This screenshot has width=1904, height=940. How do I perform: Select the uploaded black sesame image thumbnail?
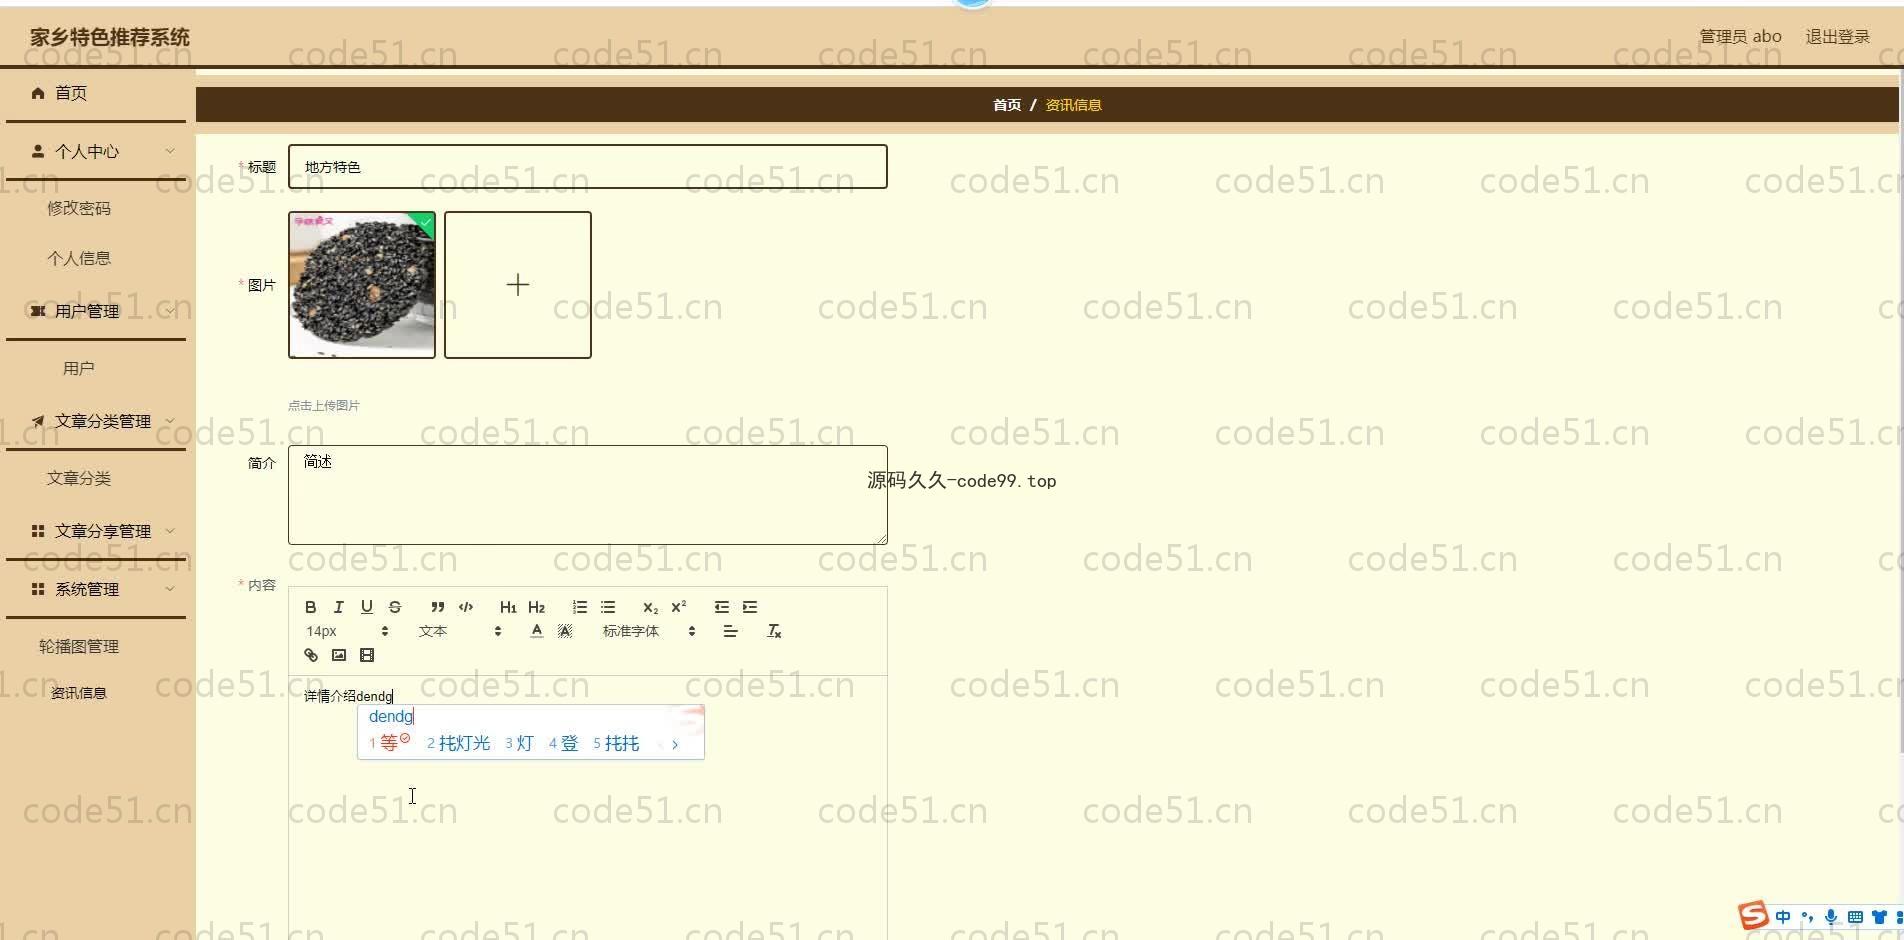click(362, 285)
